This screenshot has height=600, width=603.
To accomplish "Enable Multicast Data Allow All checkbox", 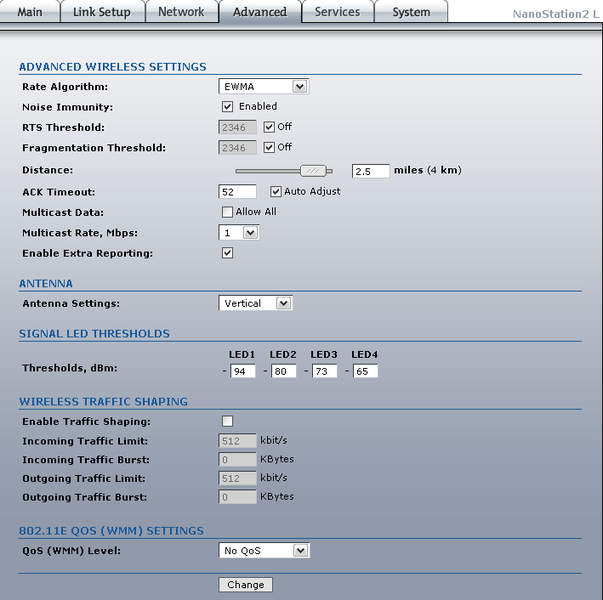I will [x=227, y=212].
